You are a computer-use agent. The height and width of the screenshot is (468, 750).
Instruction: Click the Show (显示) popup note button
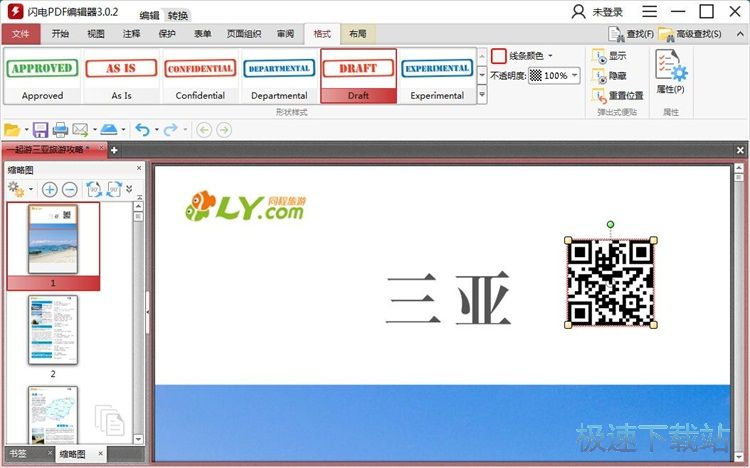click(x=609, y=56)
